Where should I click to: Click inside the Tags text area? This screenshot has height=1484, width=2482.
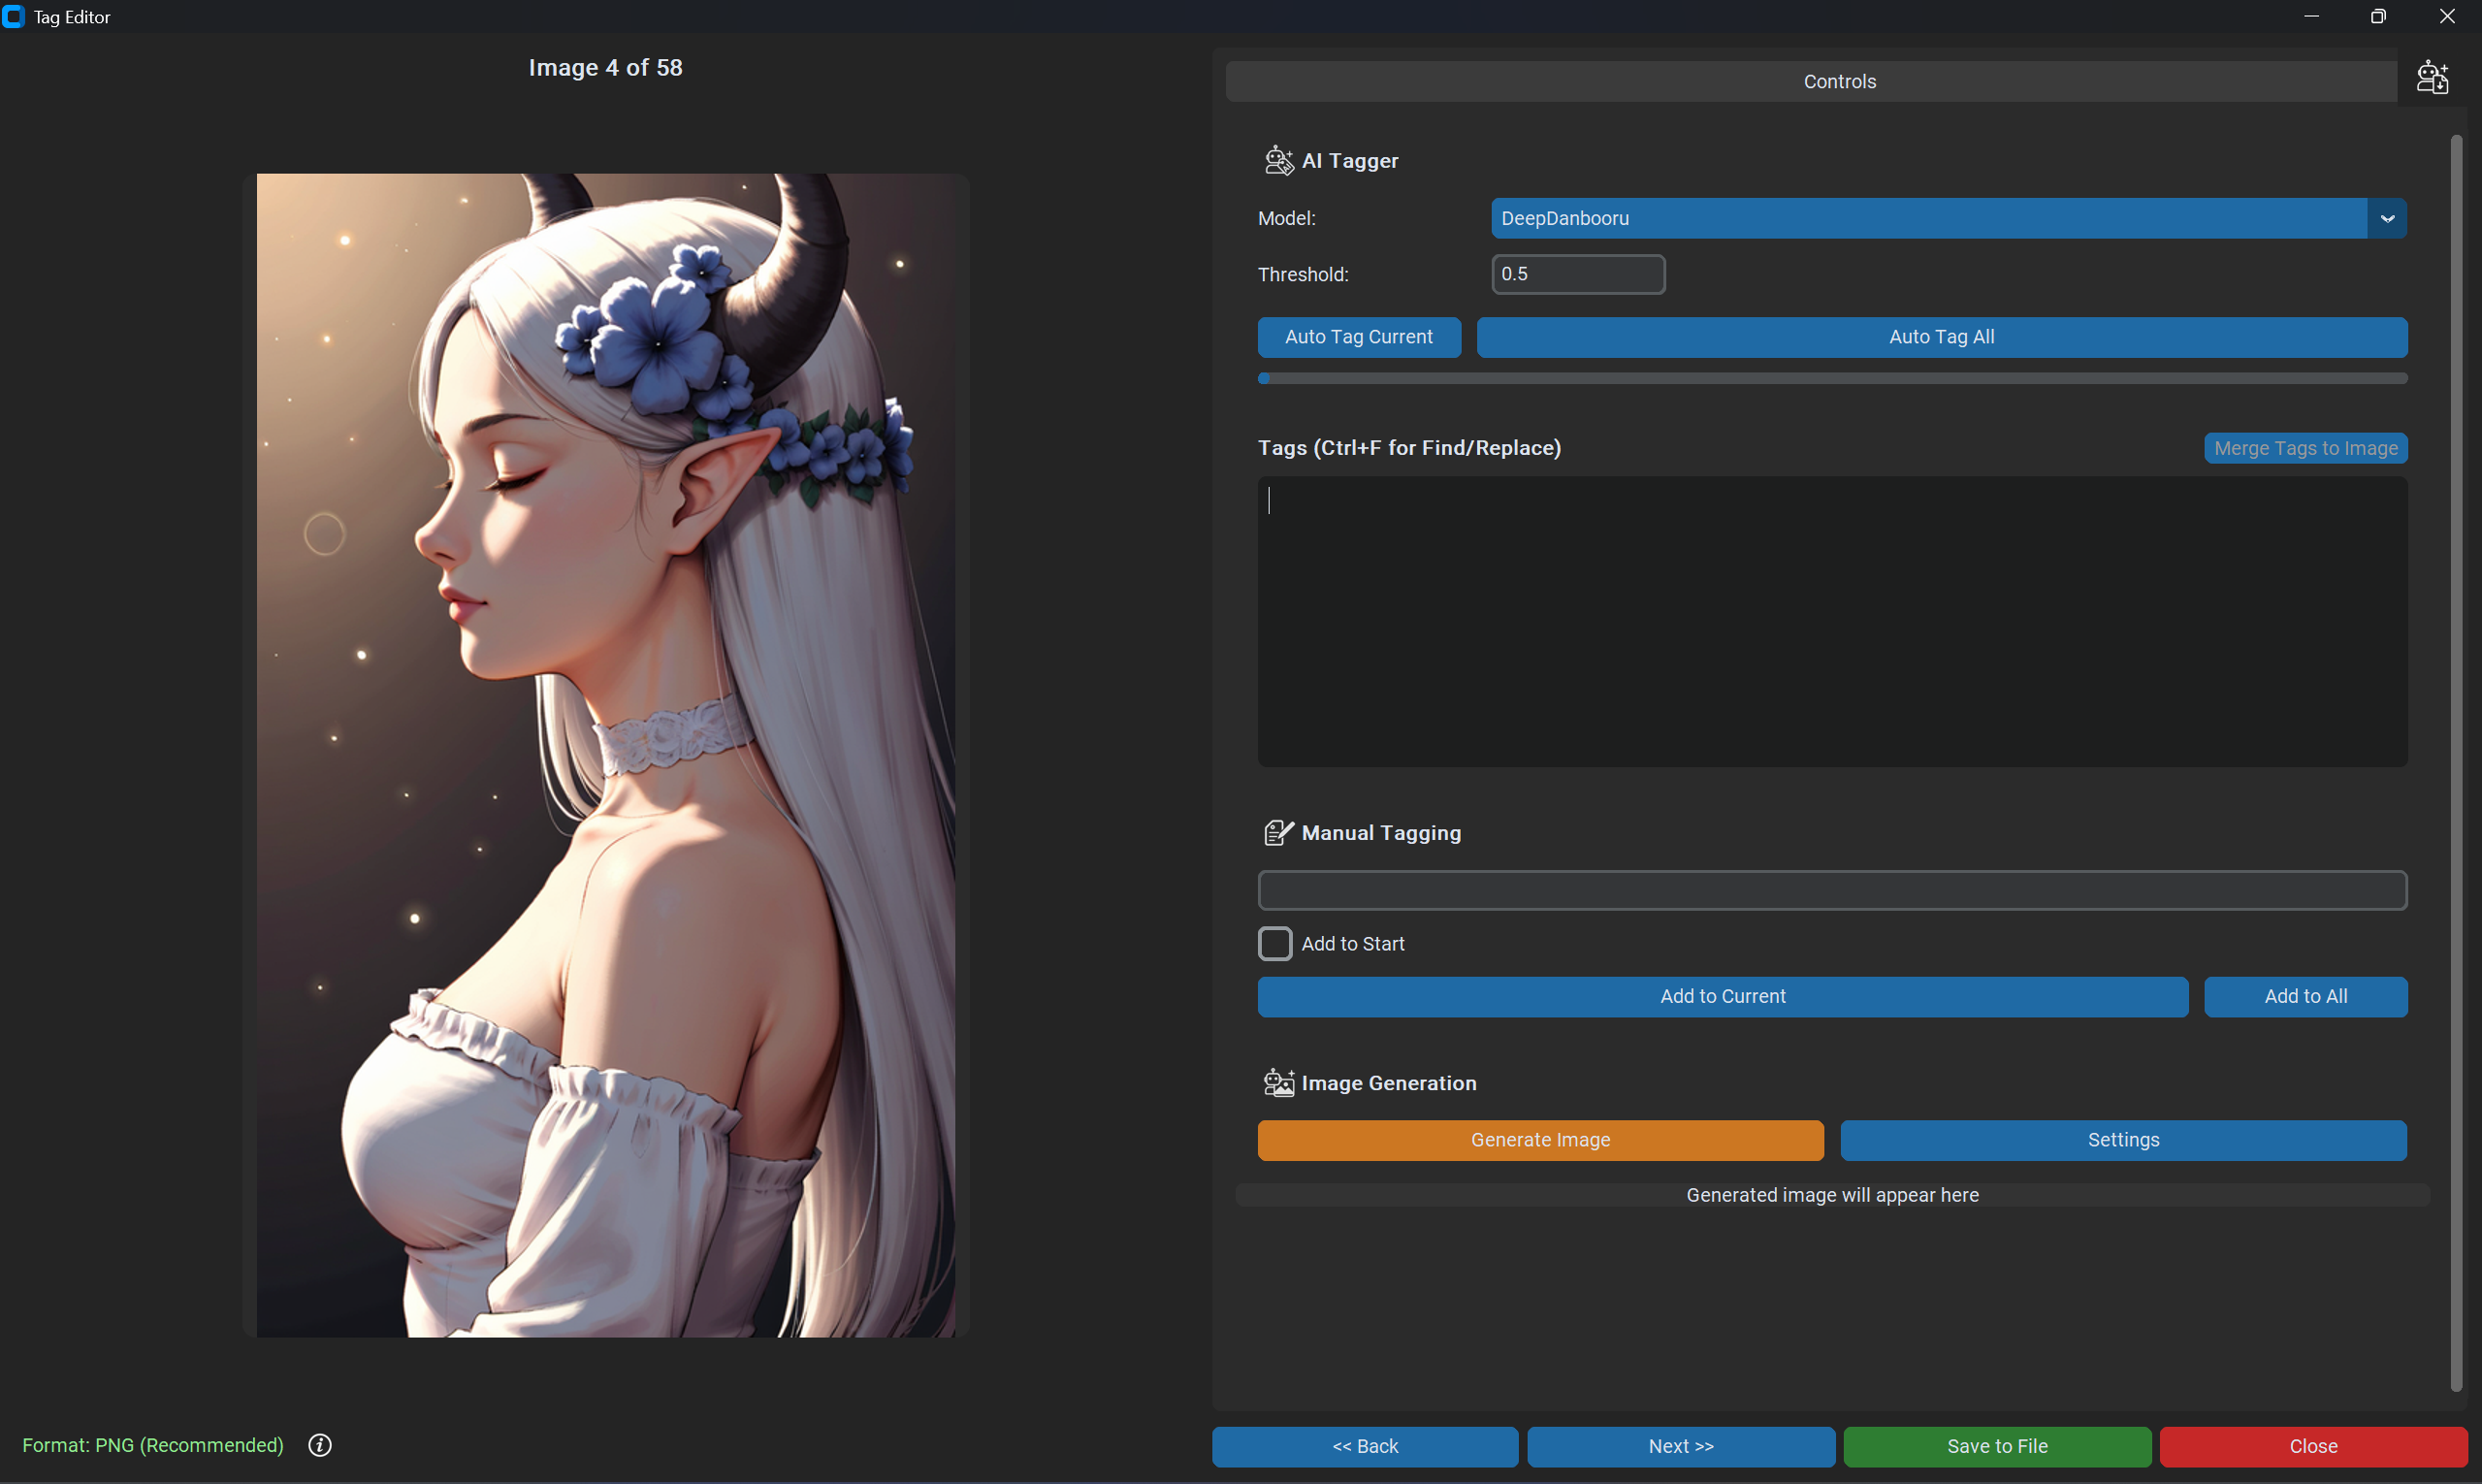pyautogui.click(x=1832, y=621)
